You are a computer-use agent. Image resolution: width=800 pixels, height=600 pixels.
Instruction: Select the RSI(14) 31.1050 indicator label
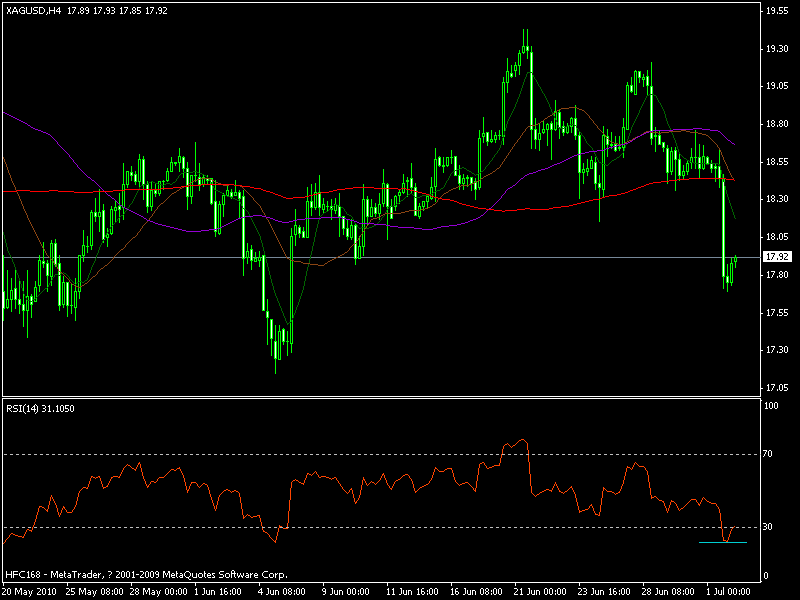(x=40, y=409)
